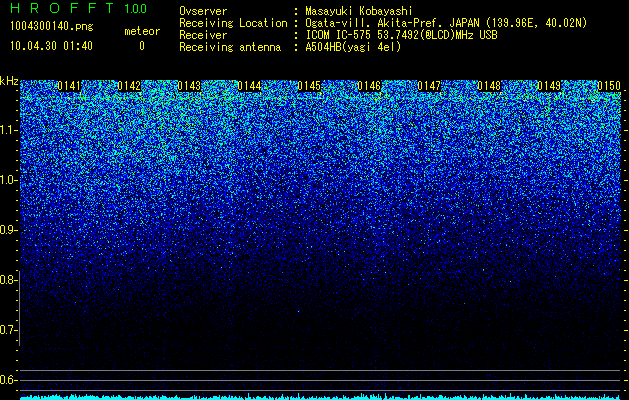This screenshot has height=400, width=629.
Task: Click version number 1.0.0
Action: point(136,8)
